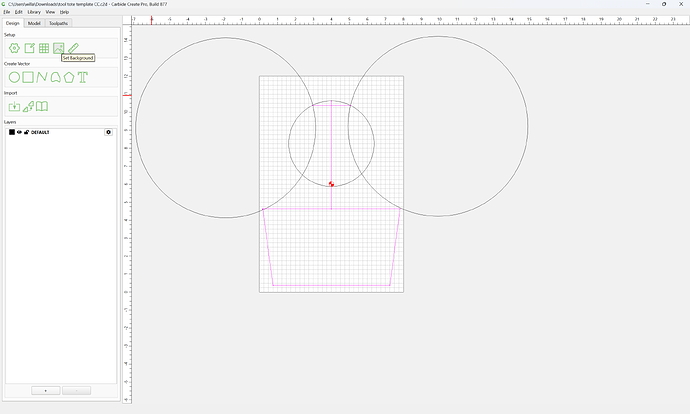Click the remove layer minus button
This screenshot has width=690, height=414.
(77, 391)
